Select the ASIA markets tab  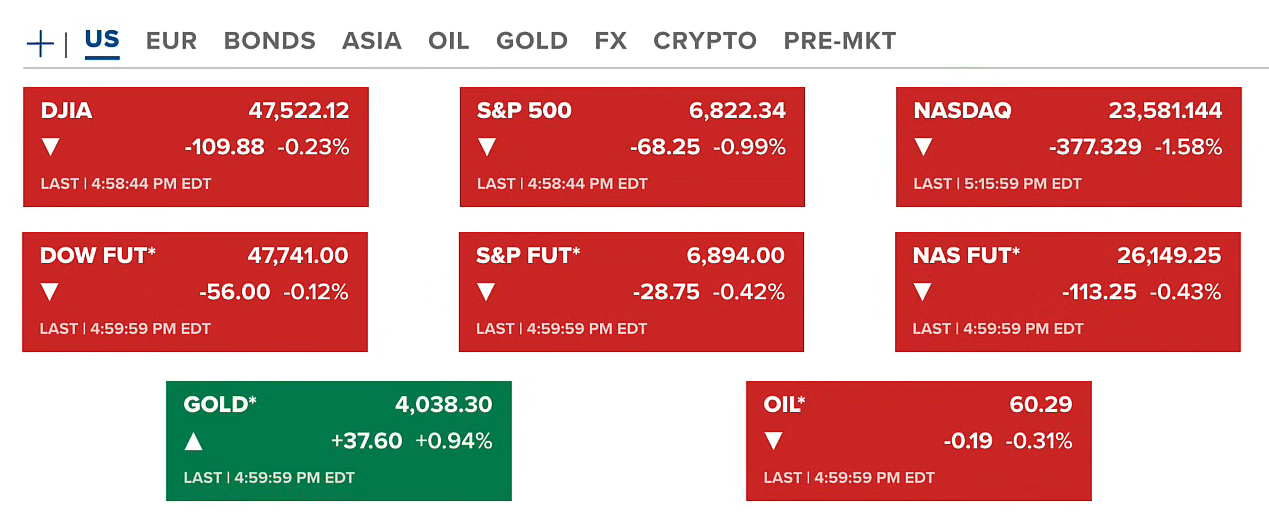[371, 41]
